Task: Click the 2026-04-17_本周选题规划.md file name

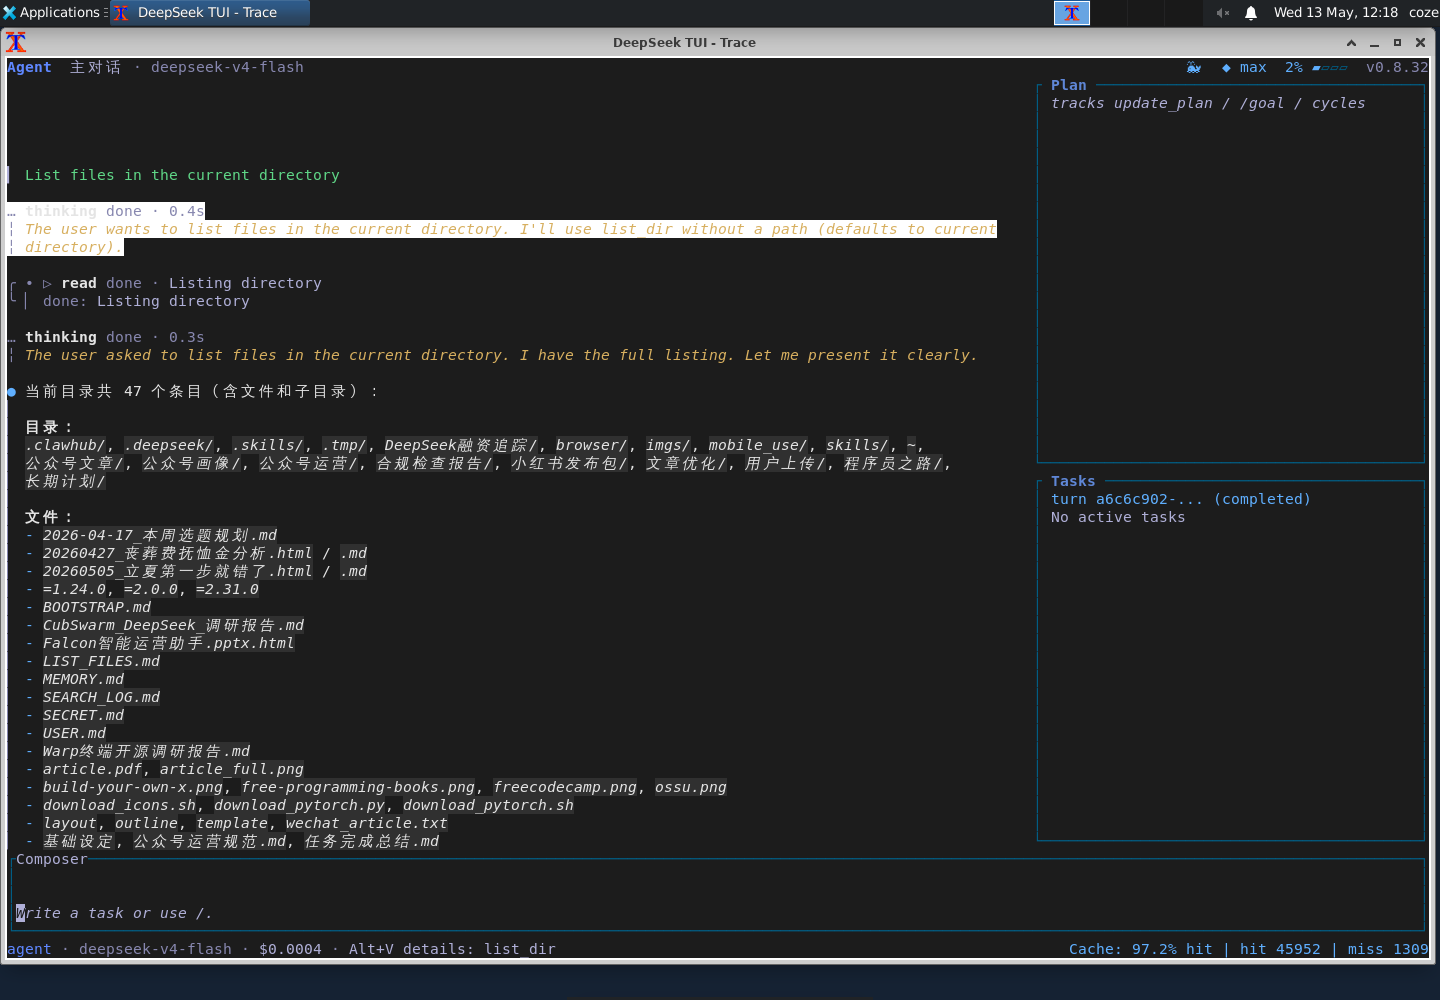Action: point(160,535)
